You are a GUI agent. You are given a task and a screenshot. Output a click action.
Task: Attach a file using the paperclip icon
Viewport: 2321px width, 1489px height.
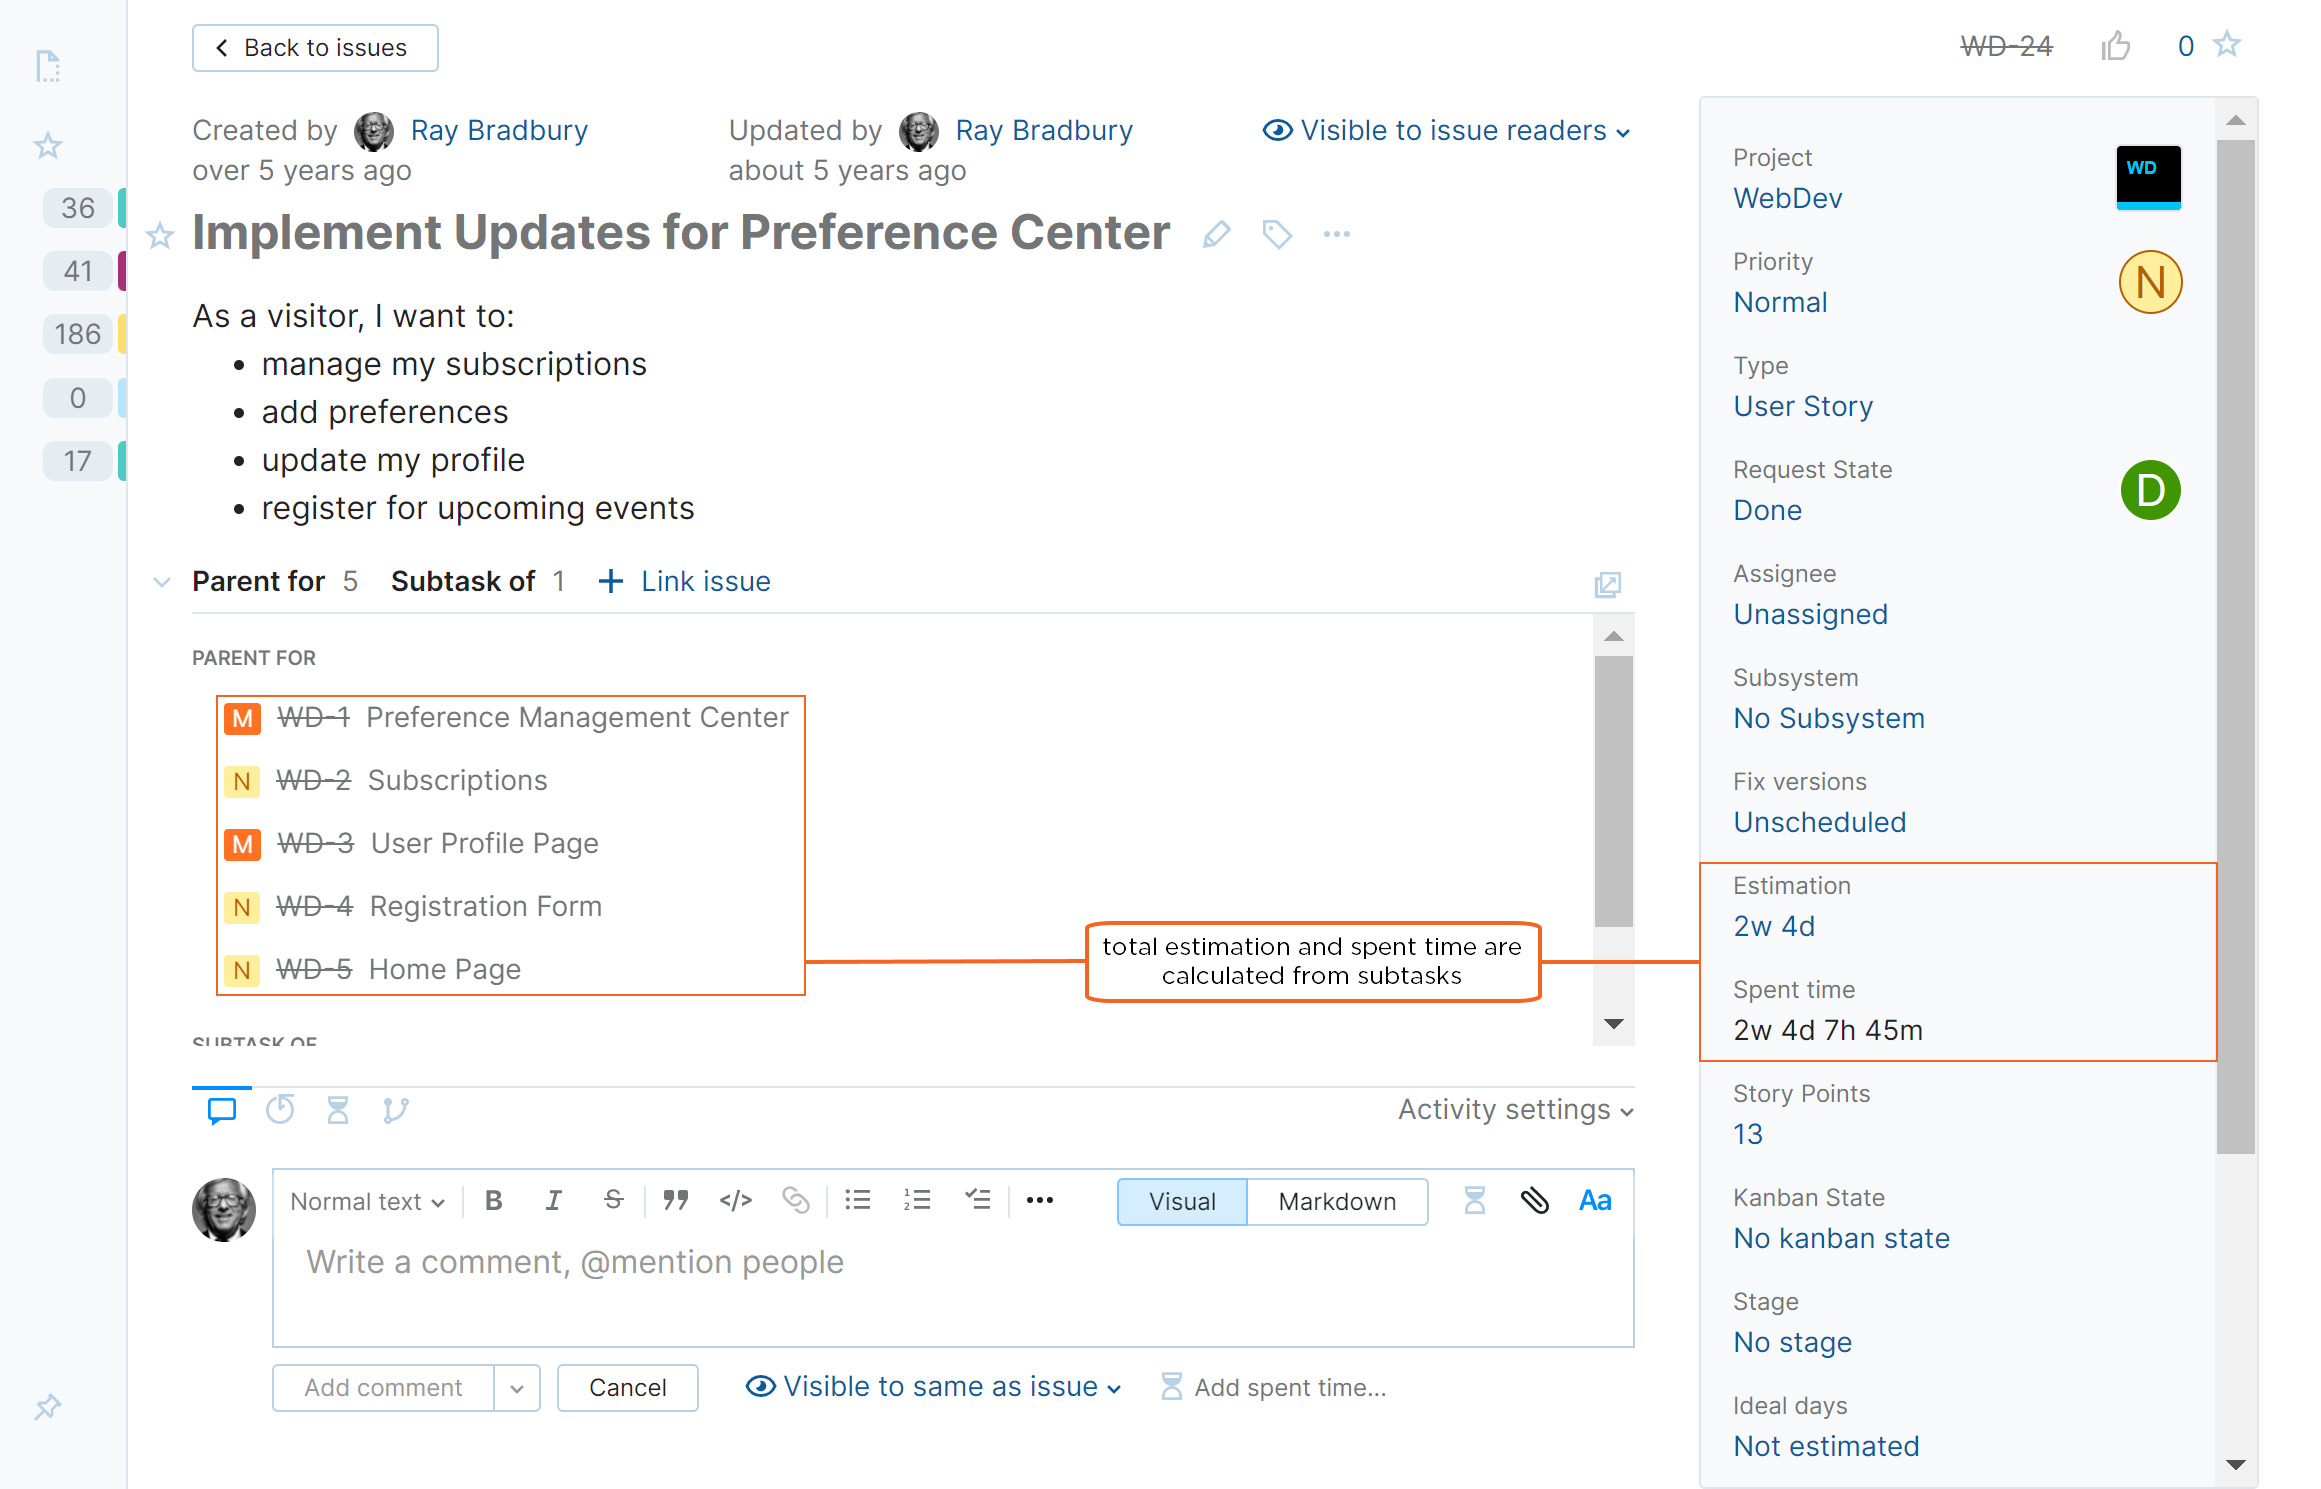point(1536,1200)
